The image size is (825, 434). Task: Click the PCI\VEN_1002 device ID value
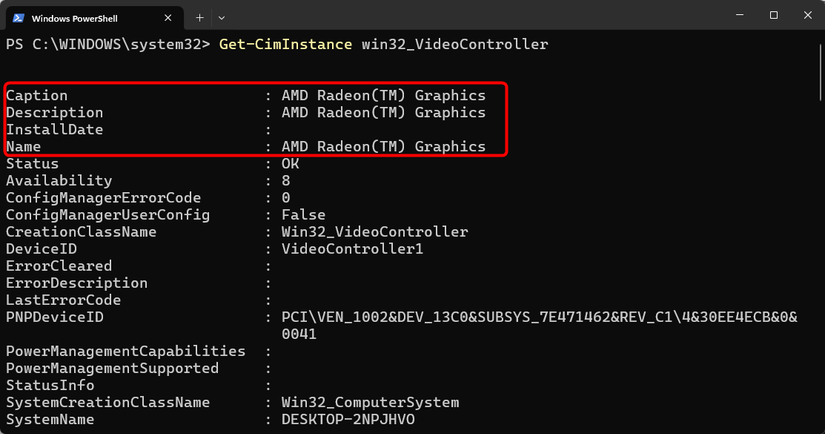coord(539,317)
